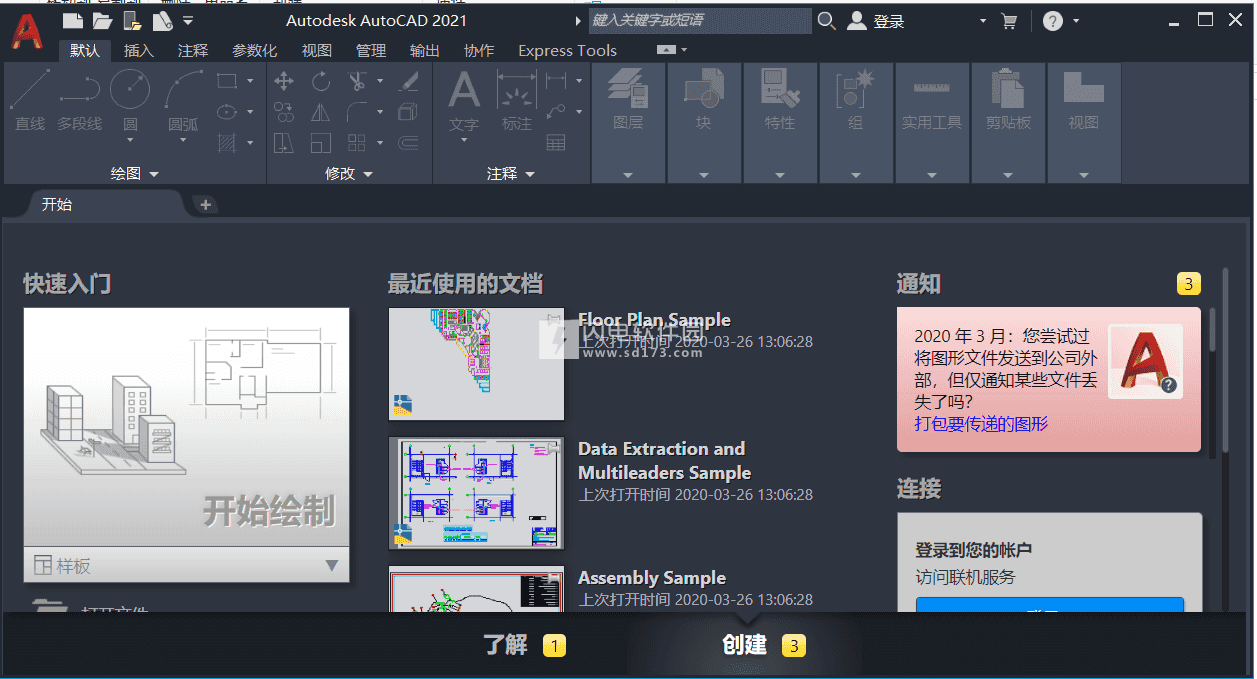Click the Open from Web & Mobile icon
The width and height of the screenshot is (1257, 679).
pos(132,20)
